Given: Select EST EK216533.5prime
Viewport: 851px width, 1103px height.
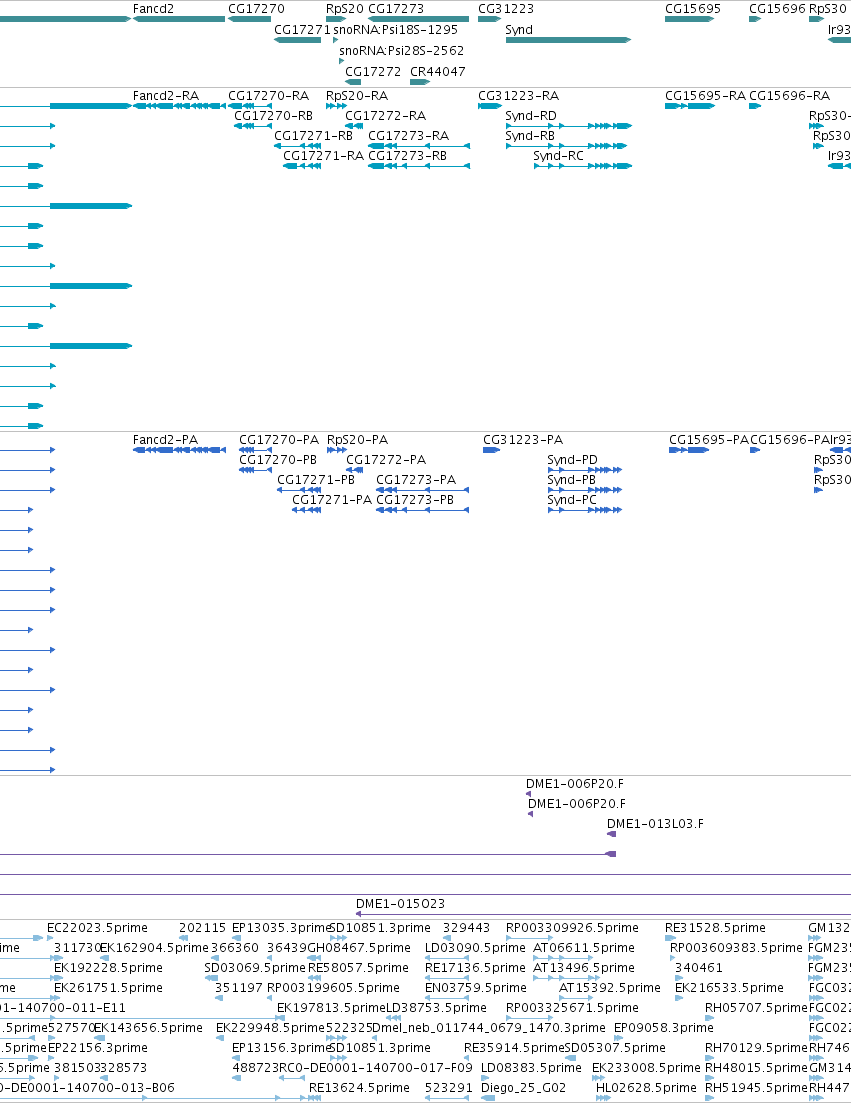Looking at the screenshot, I should (x=729, y=988).
